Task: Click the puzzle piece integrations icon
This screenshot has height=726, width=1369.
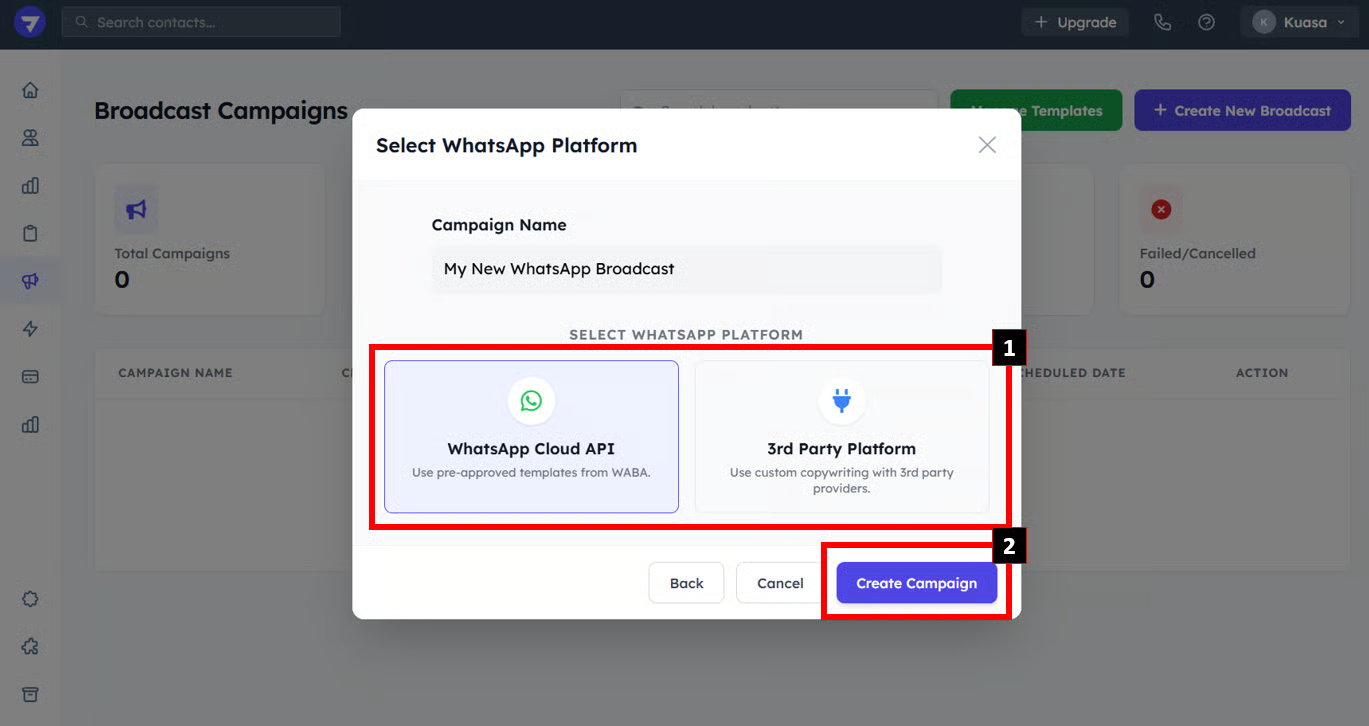Action: (30, 647)
